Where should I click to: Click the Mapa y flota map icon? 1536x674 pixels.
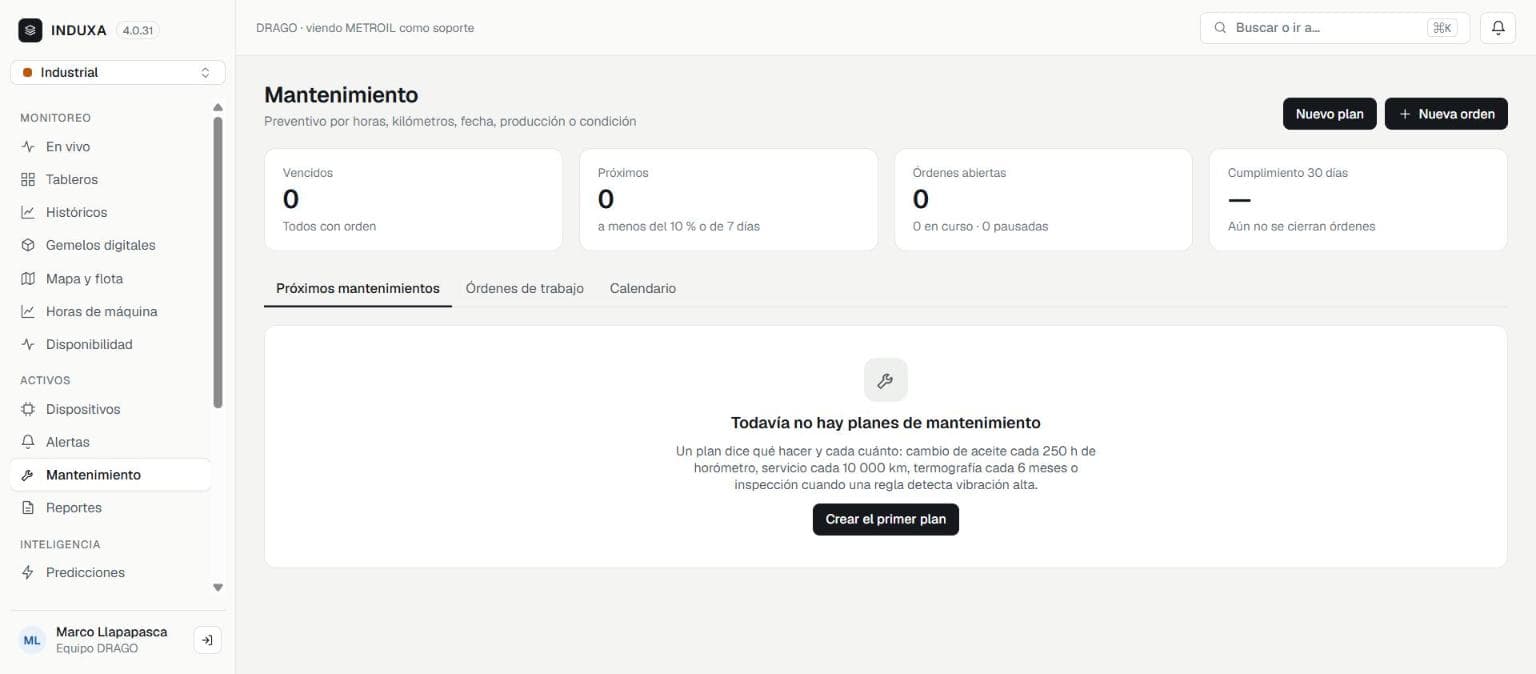(x=28, y=279)
